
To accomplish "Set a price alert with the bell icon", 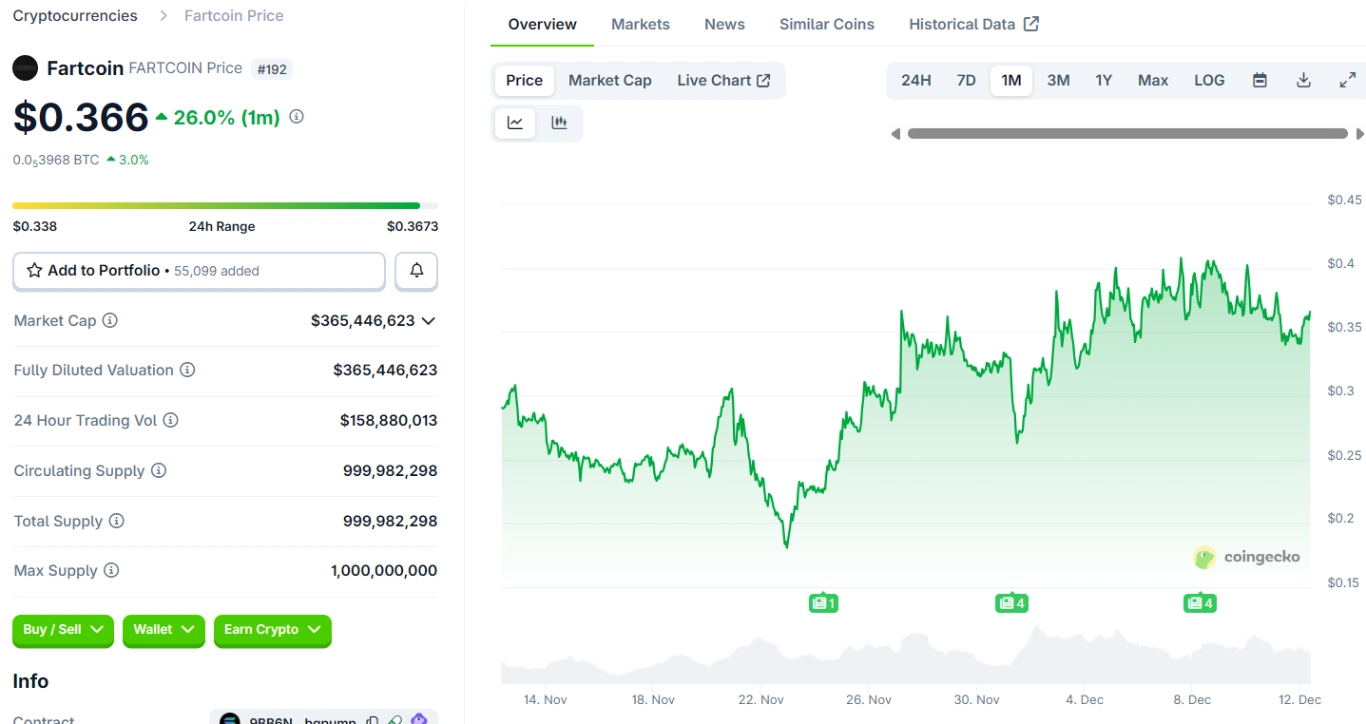I will (x=416, y=270).
